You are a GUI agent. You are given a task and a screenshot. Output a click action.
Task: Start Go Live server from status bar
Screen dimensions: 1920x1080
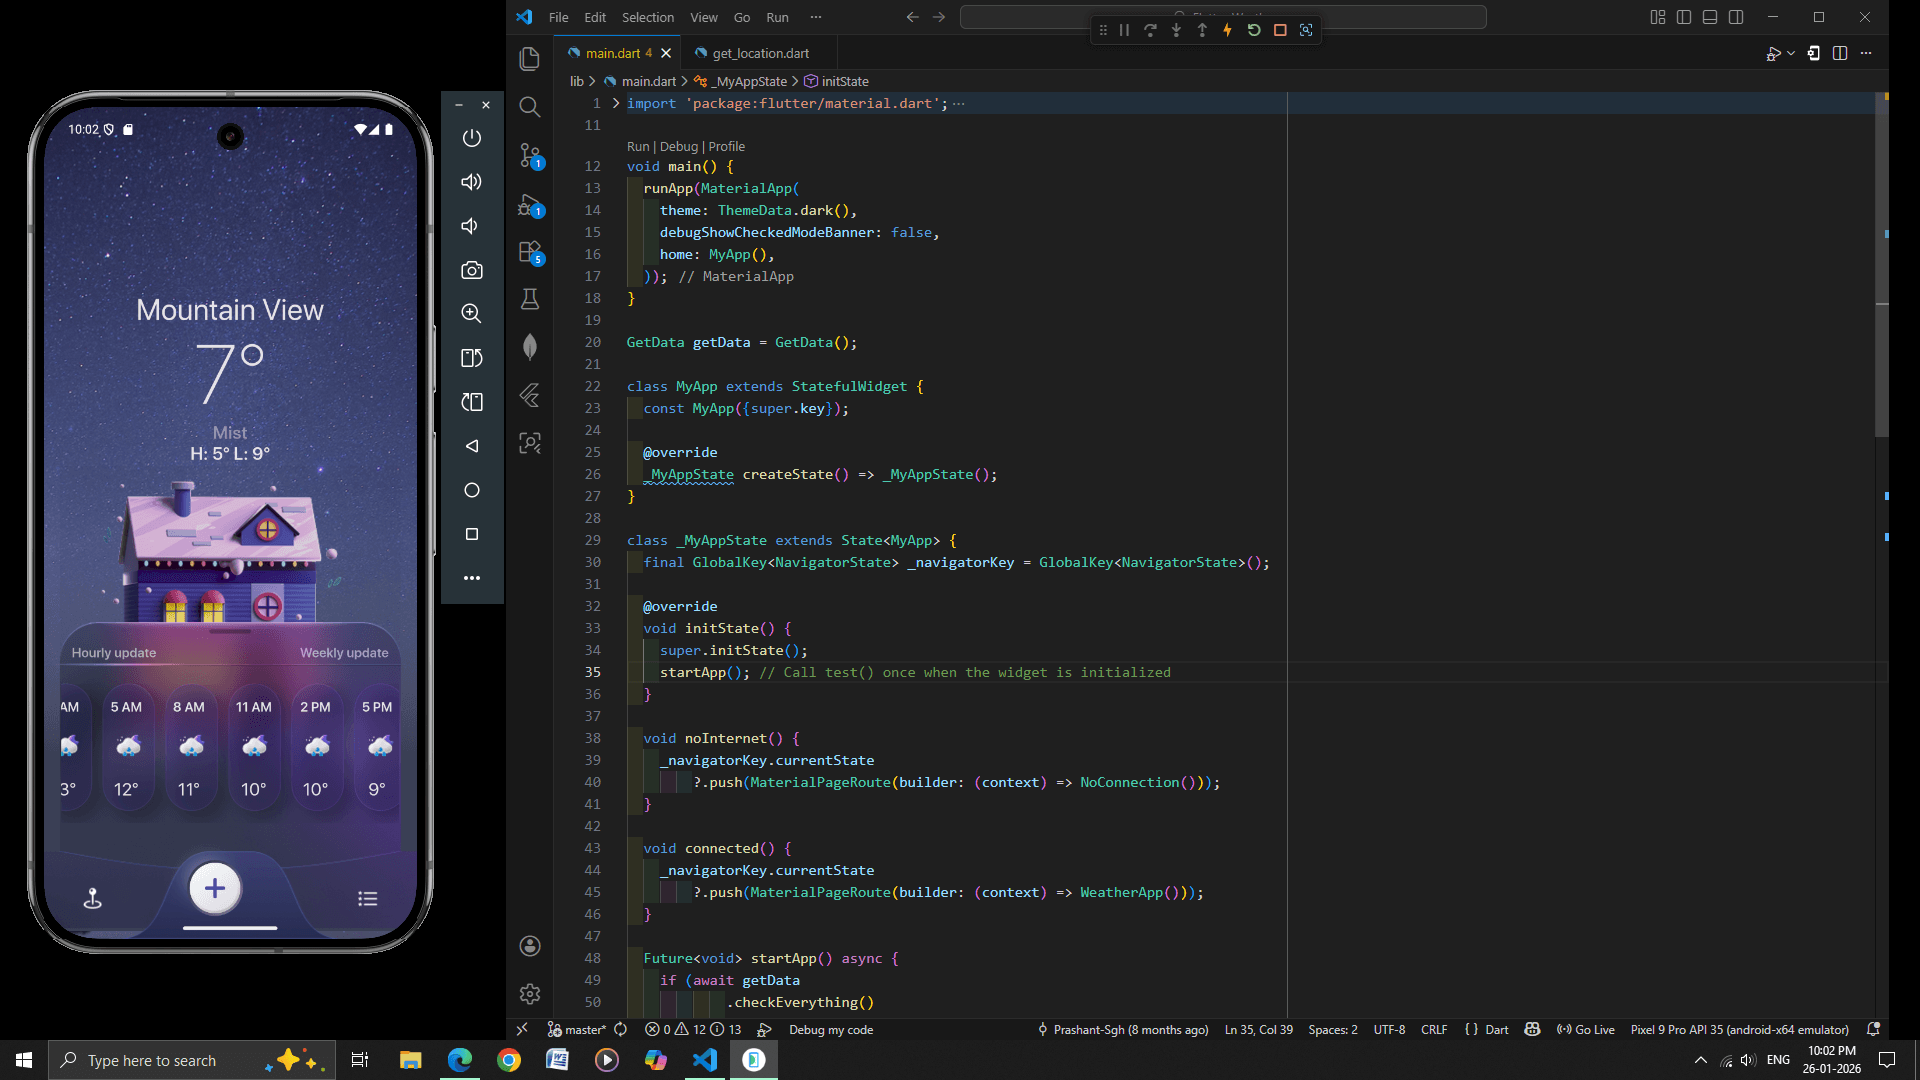(1586, 1029)
